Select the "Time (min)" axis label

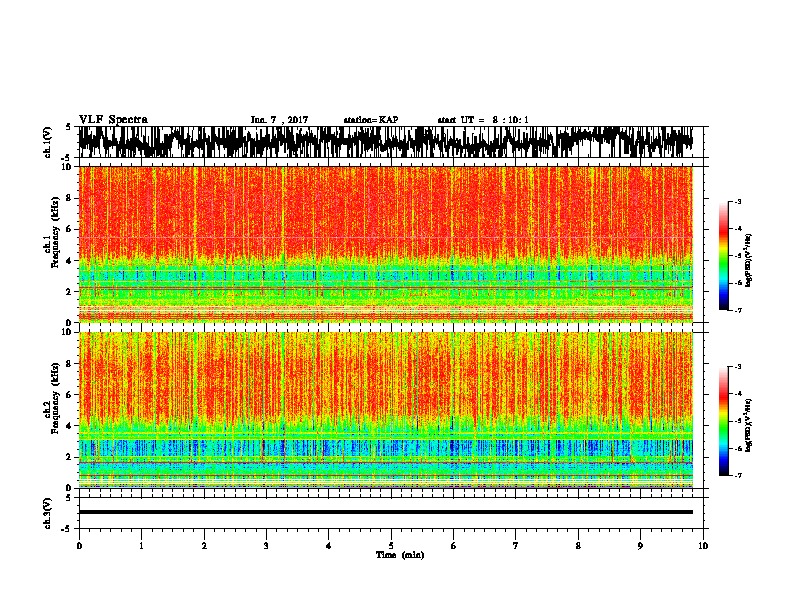pos(400,555)
